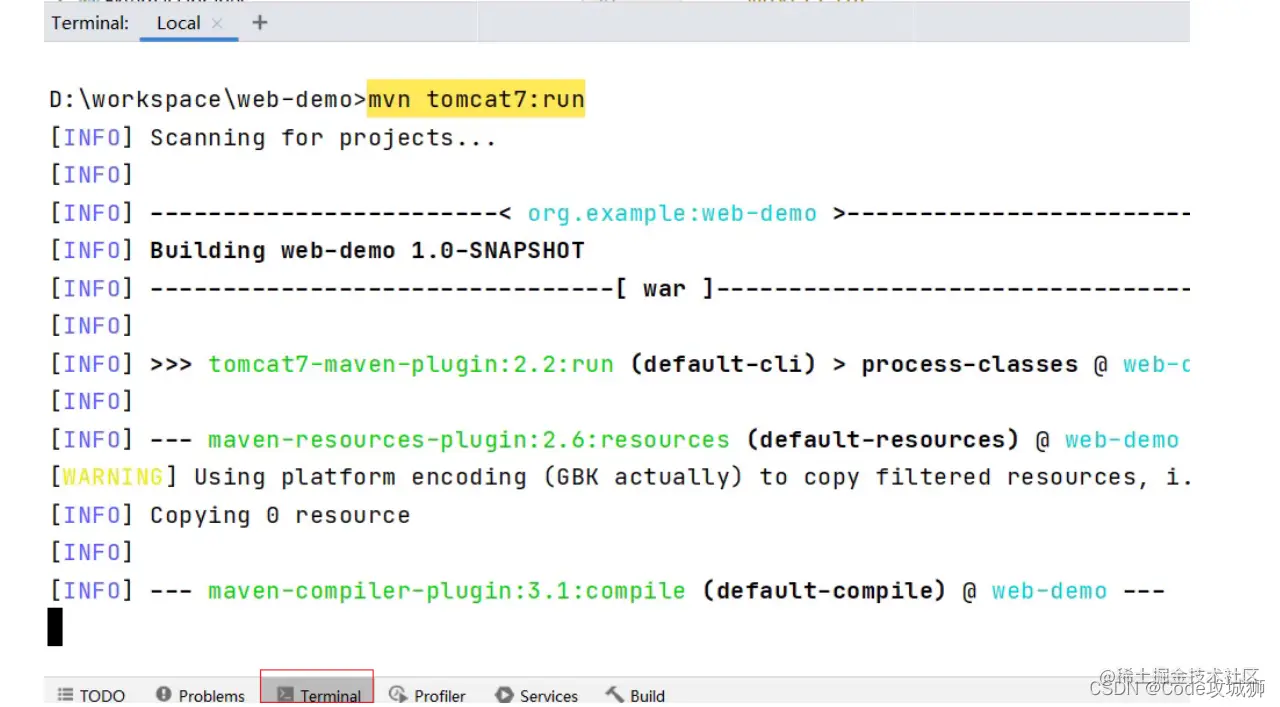Screen dimensions: 1280x707
Task: Click 'Scanning for projects...' line
Action: pyautogui.click(x=323, y=138)
